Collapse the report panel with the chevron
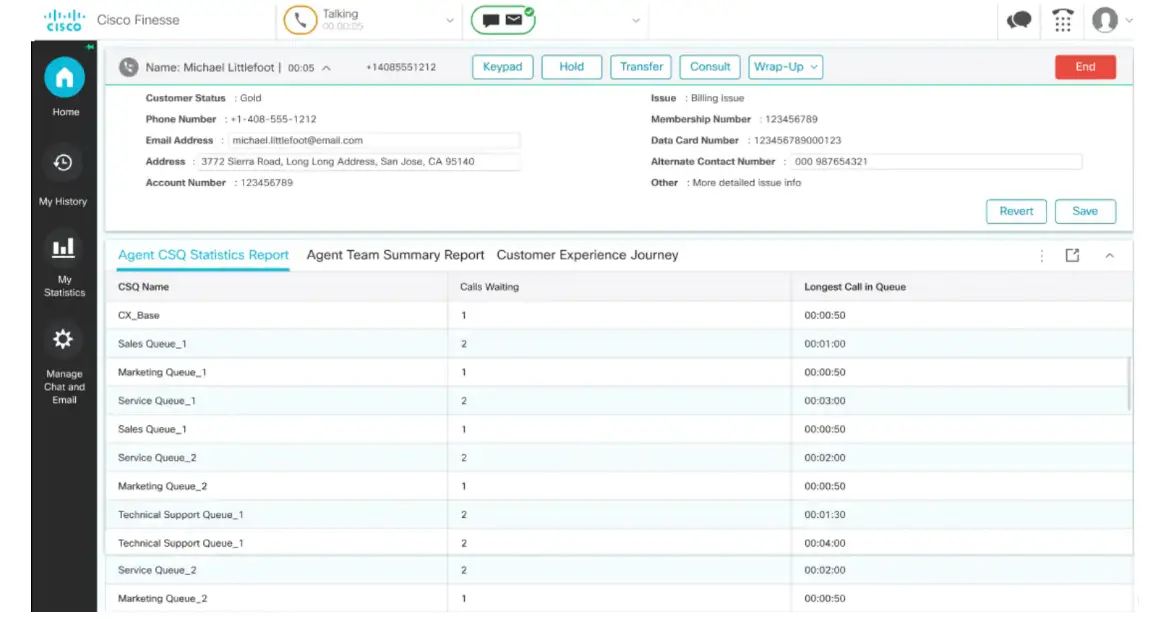The width and height of the screenshot is (1175, 619). pyautogui.click(x=1109, y=255)
